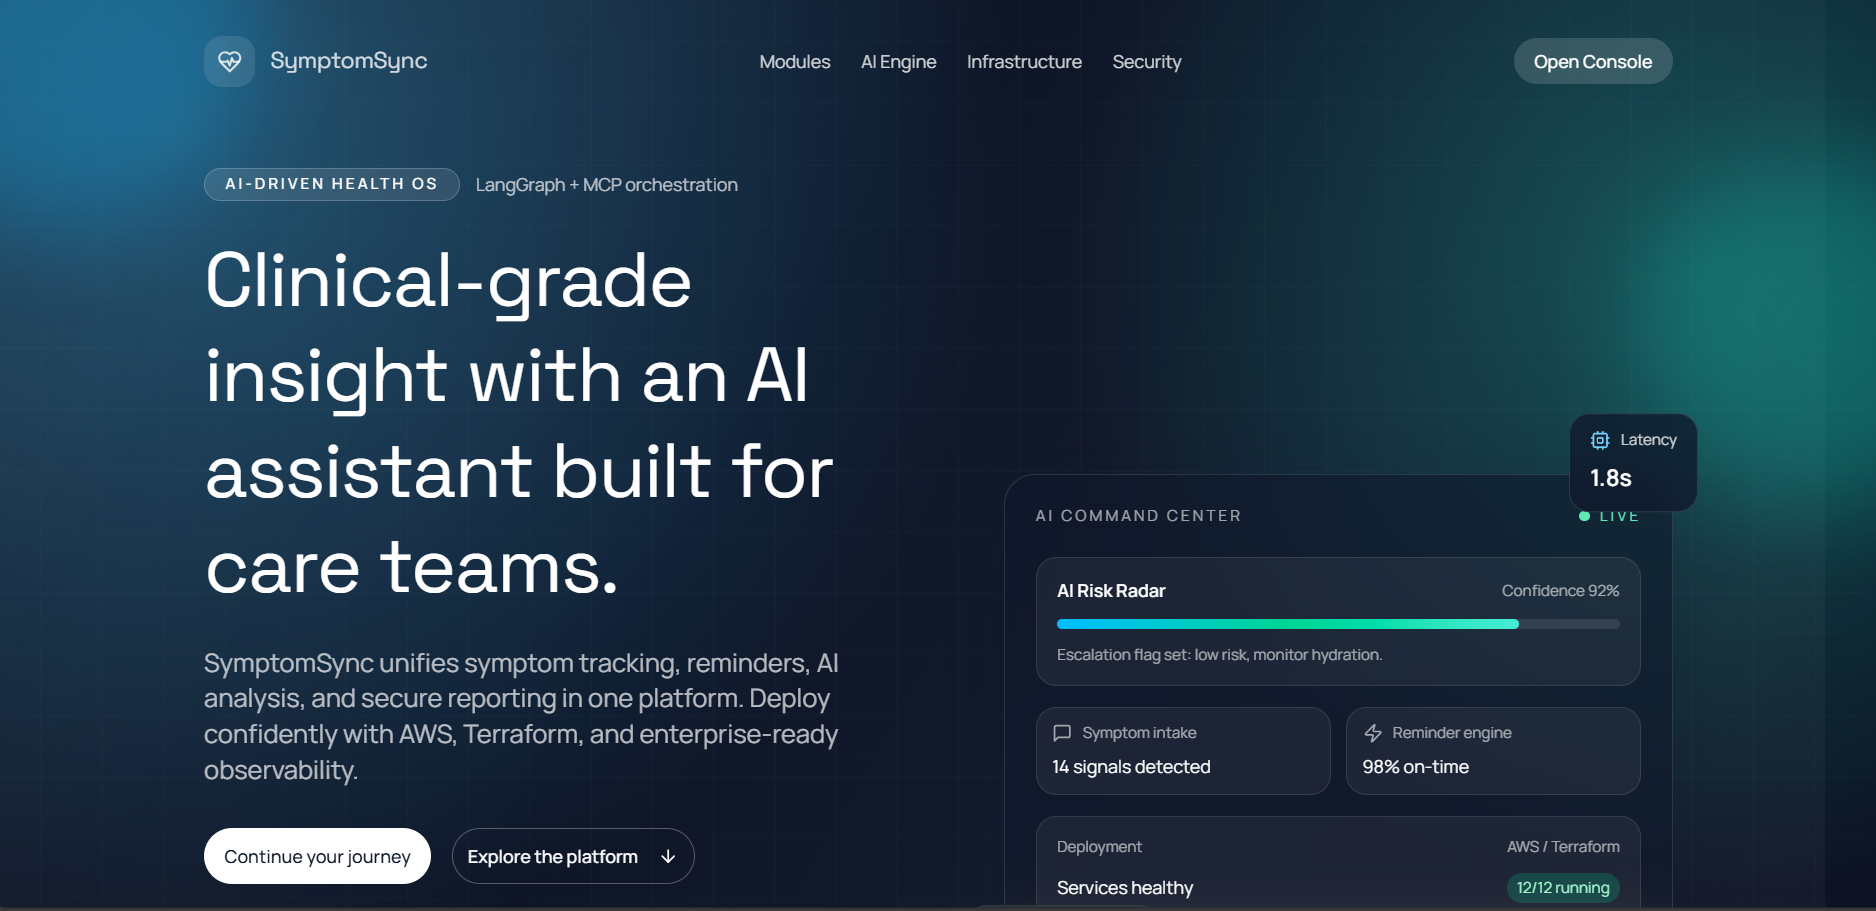Go to the Infrastructure nav item

[x=1024, y=62]
